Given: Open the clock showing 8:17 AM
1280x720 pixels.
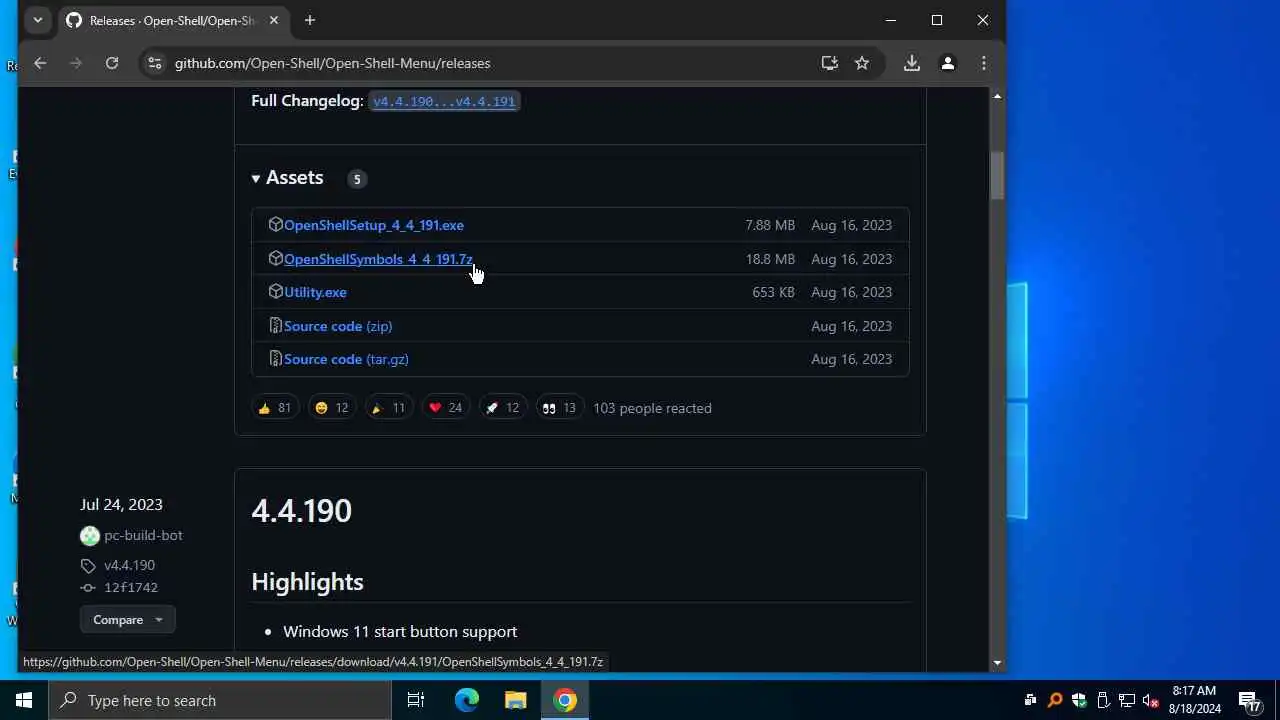Looking at the screenshot, I should pos(1195,700).
